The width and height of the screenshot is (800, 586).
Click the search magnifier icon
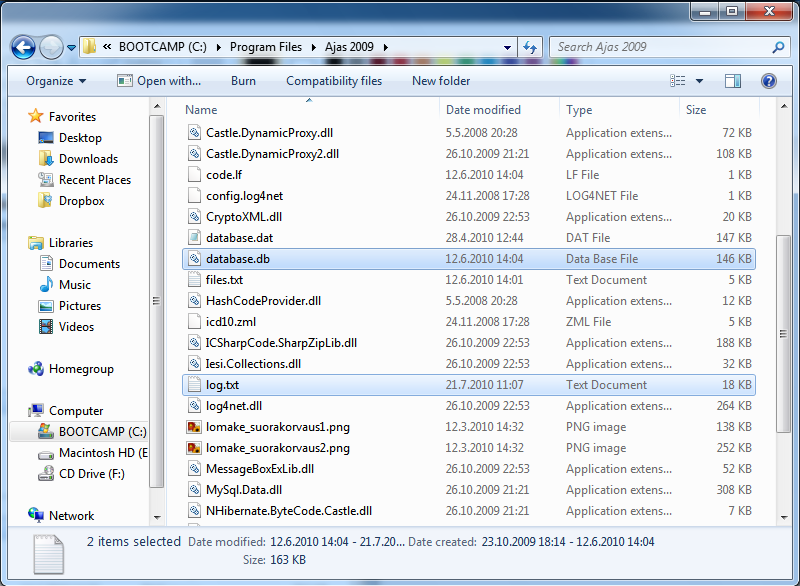(778, 47)
